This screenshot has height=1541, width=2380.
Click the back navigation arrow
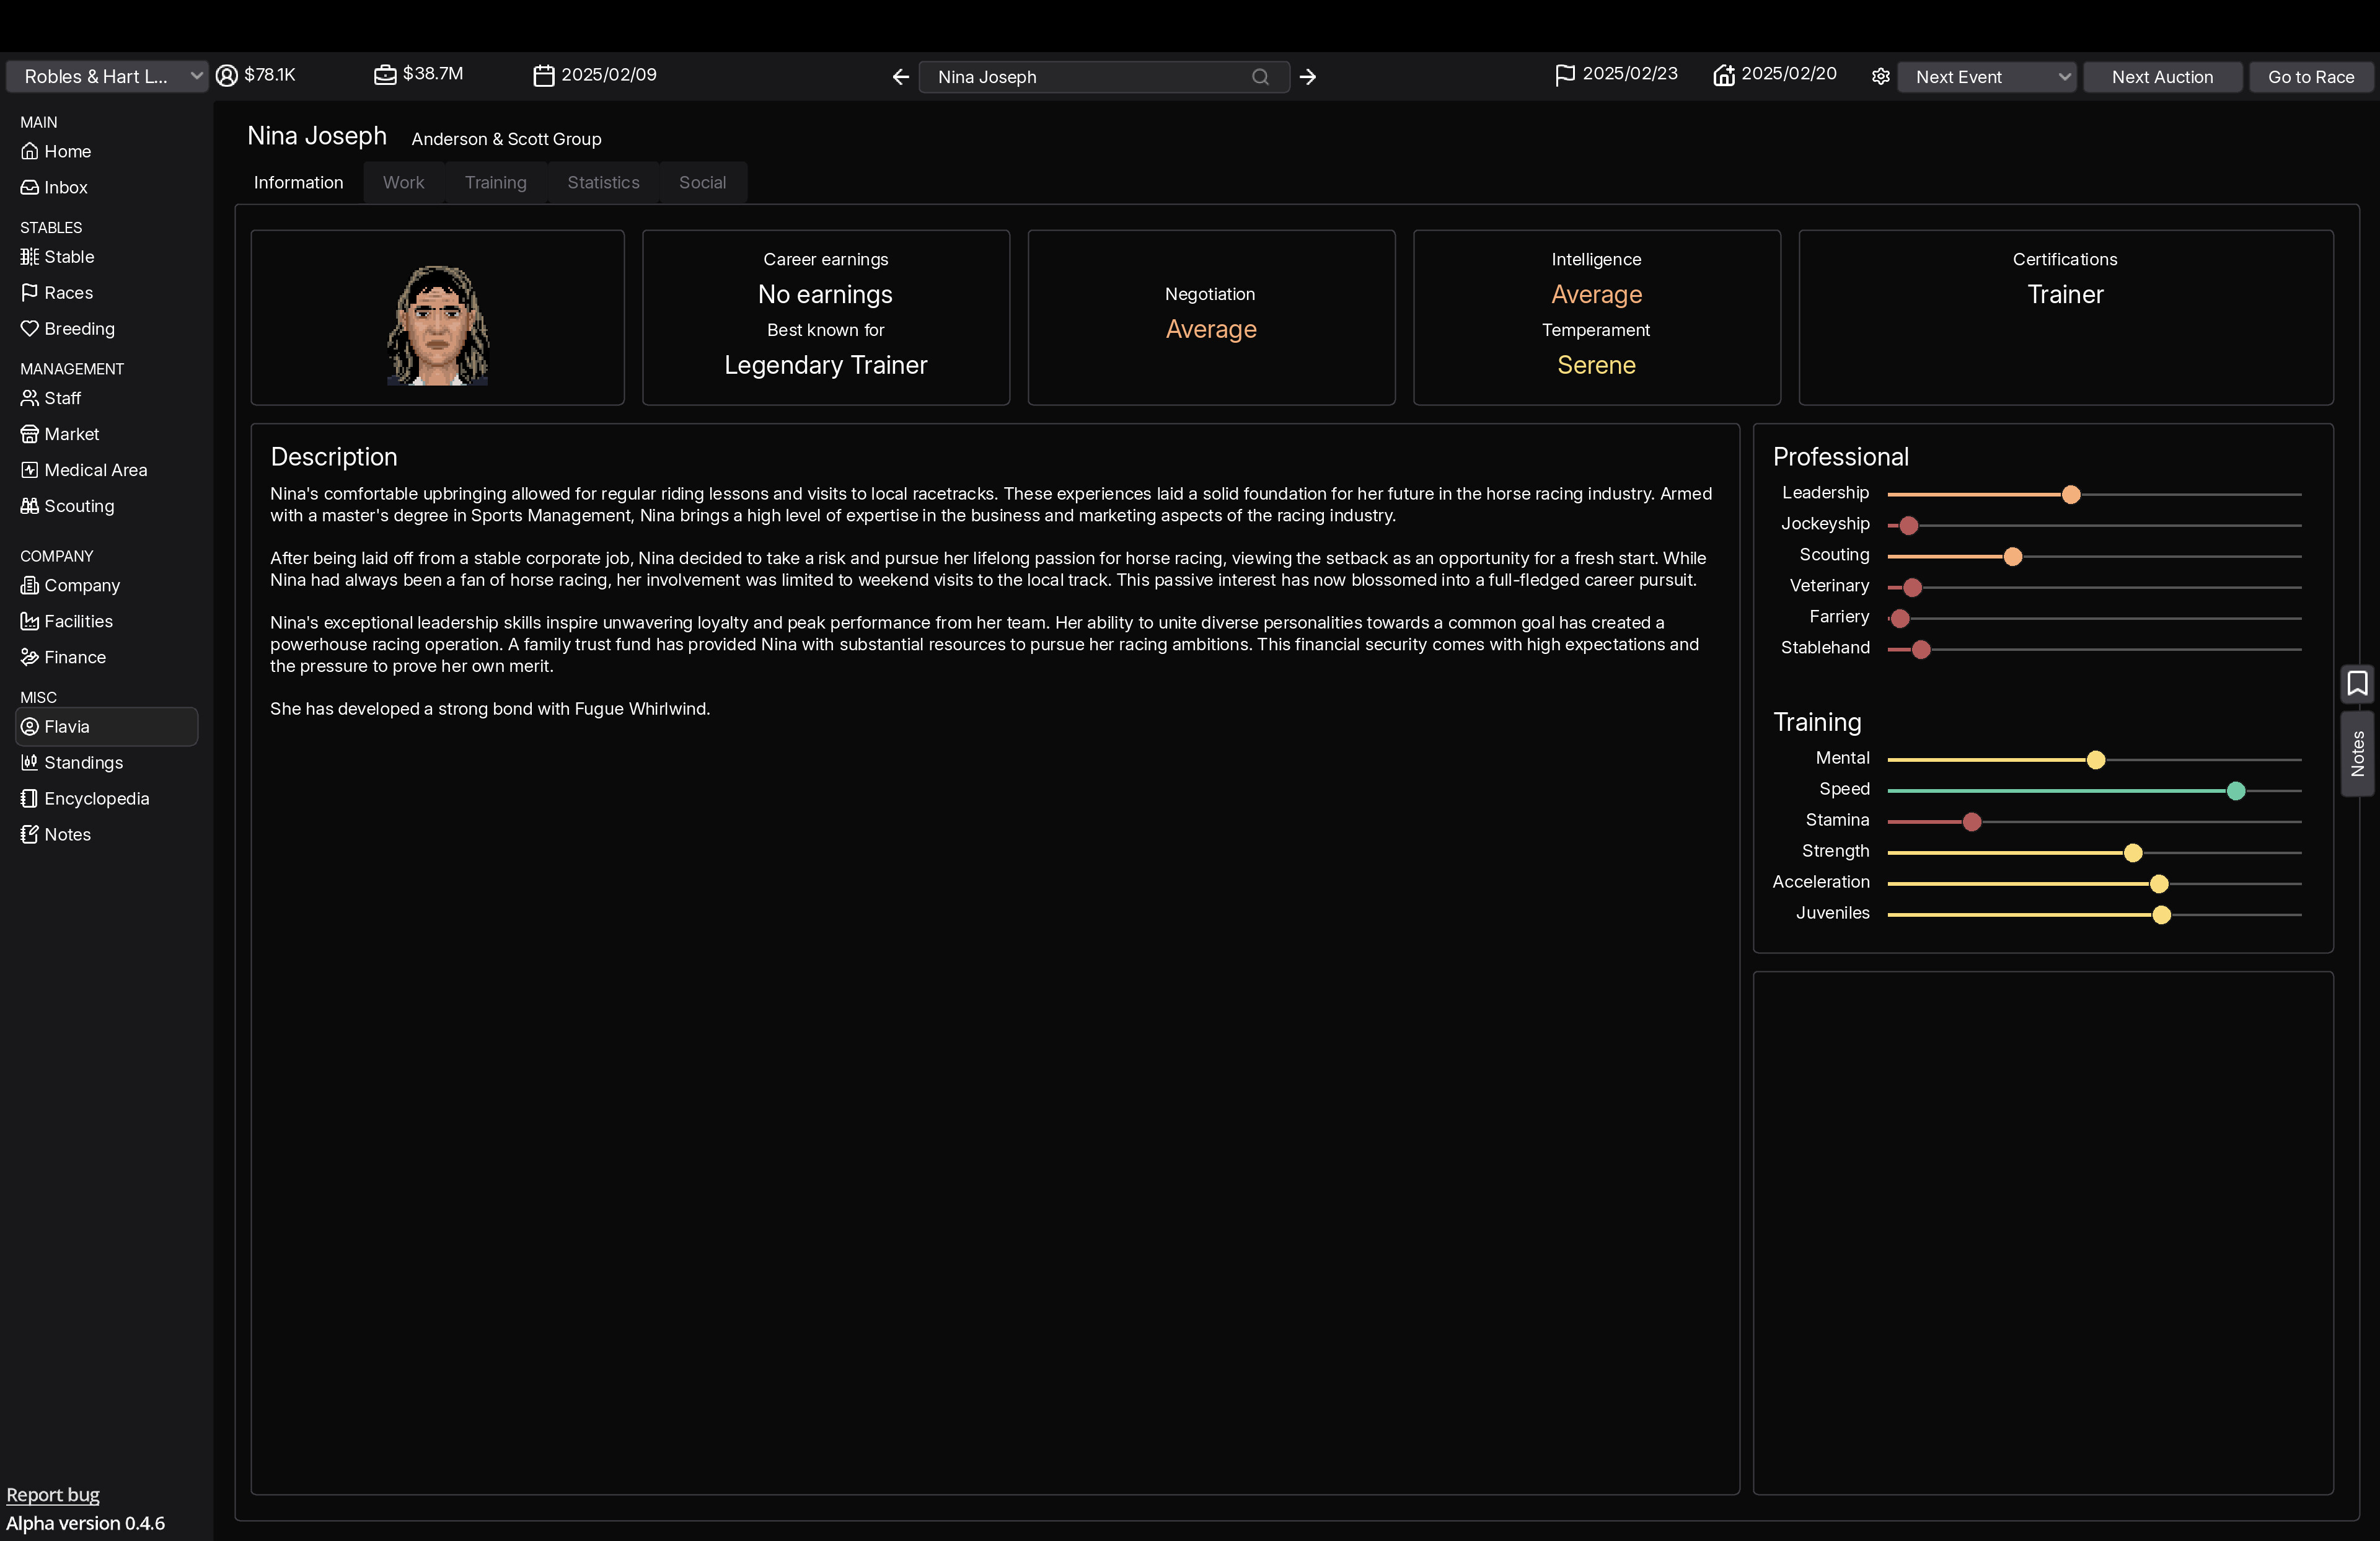(x=899, y=76)
